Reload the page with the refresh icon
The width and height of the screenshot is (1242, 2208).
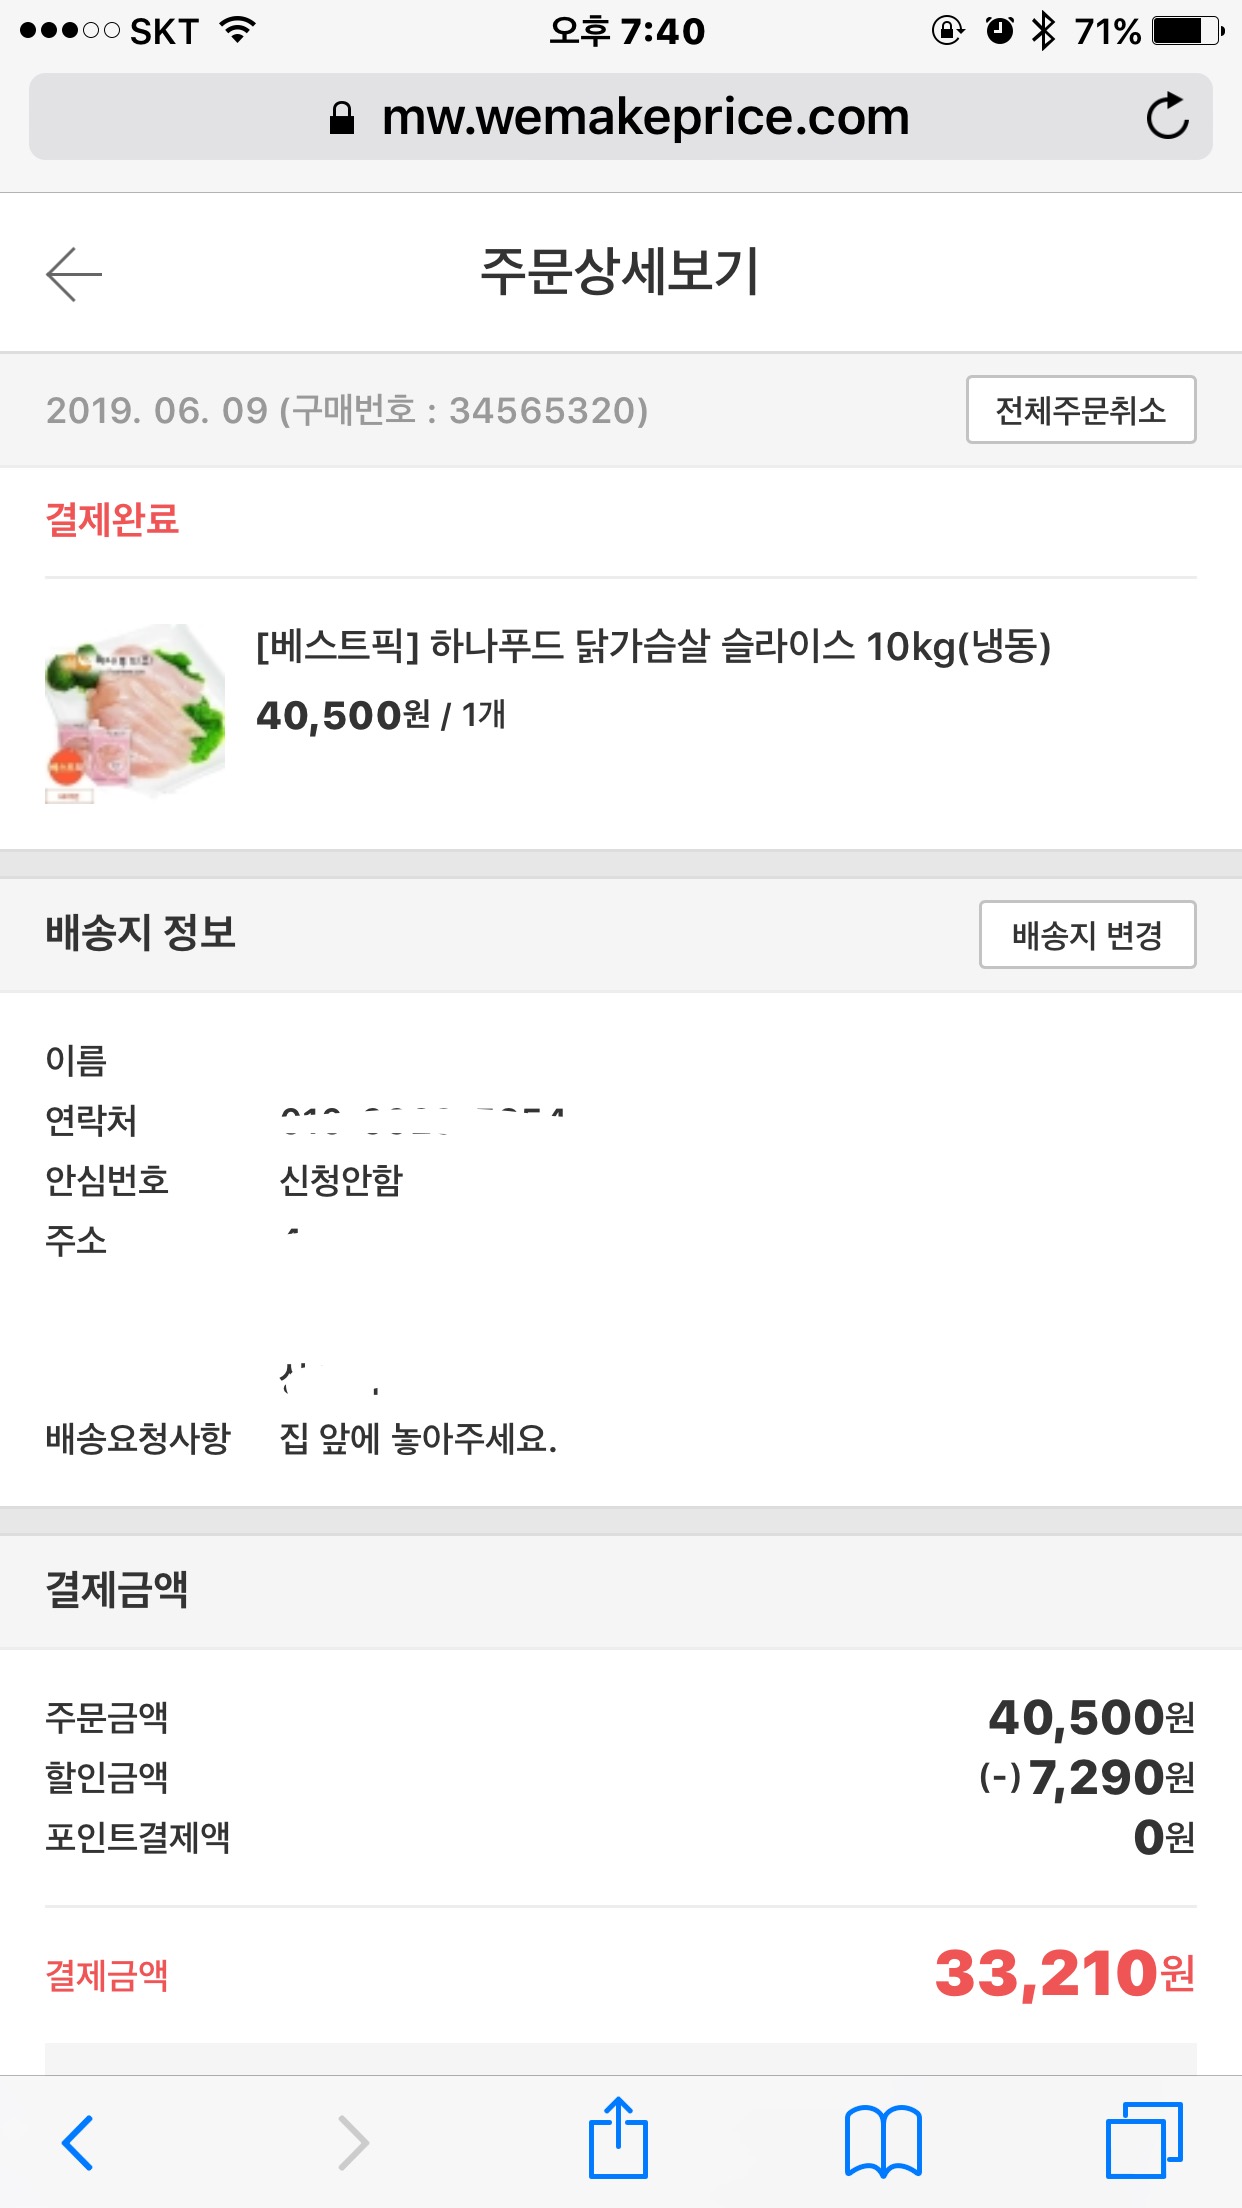[1166, 117]
